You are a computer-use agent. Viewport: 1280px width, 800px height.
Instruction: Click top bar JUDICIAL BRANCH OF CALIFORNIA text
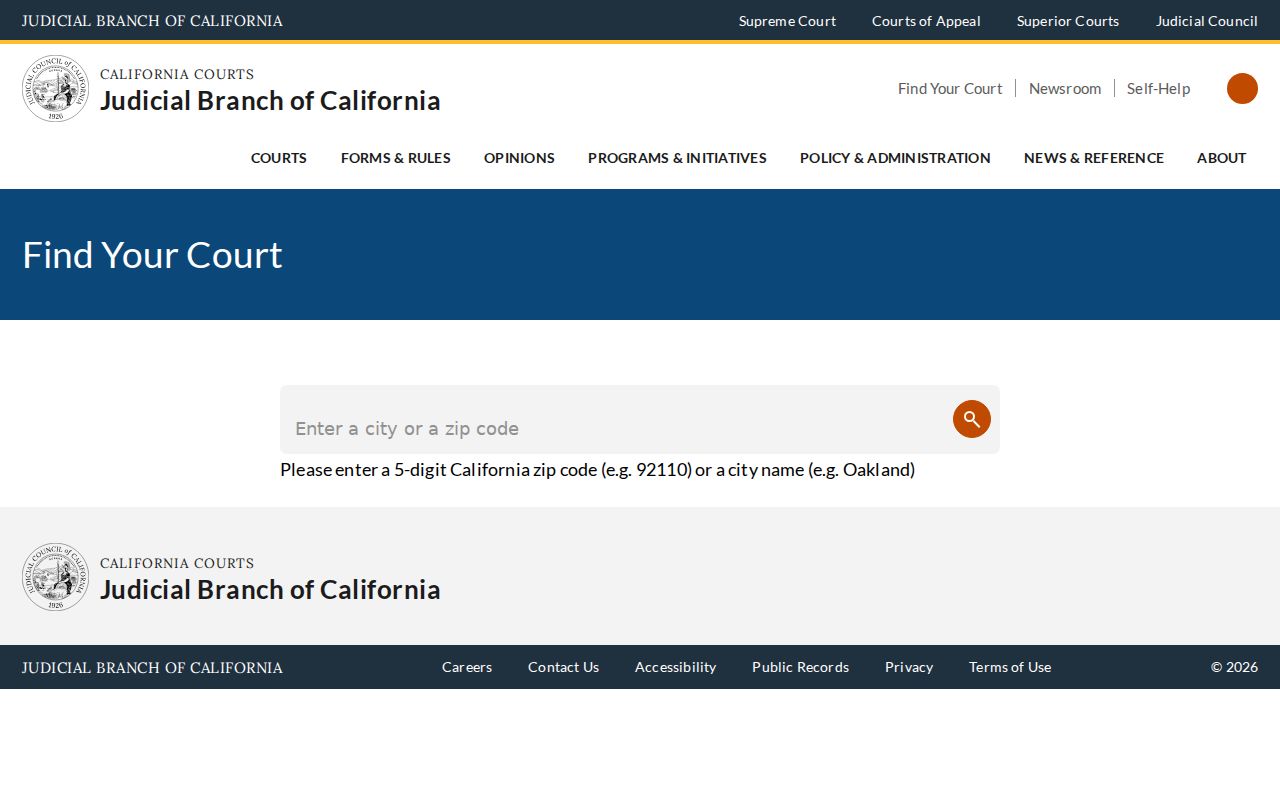(152, 21)
